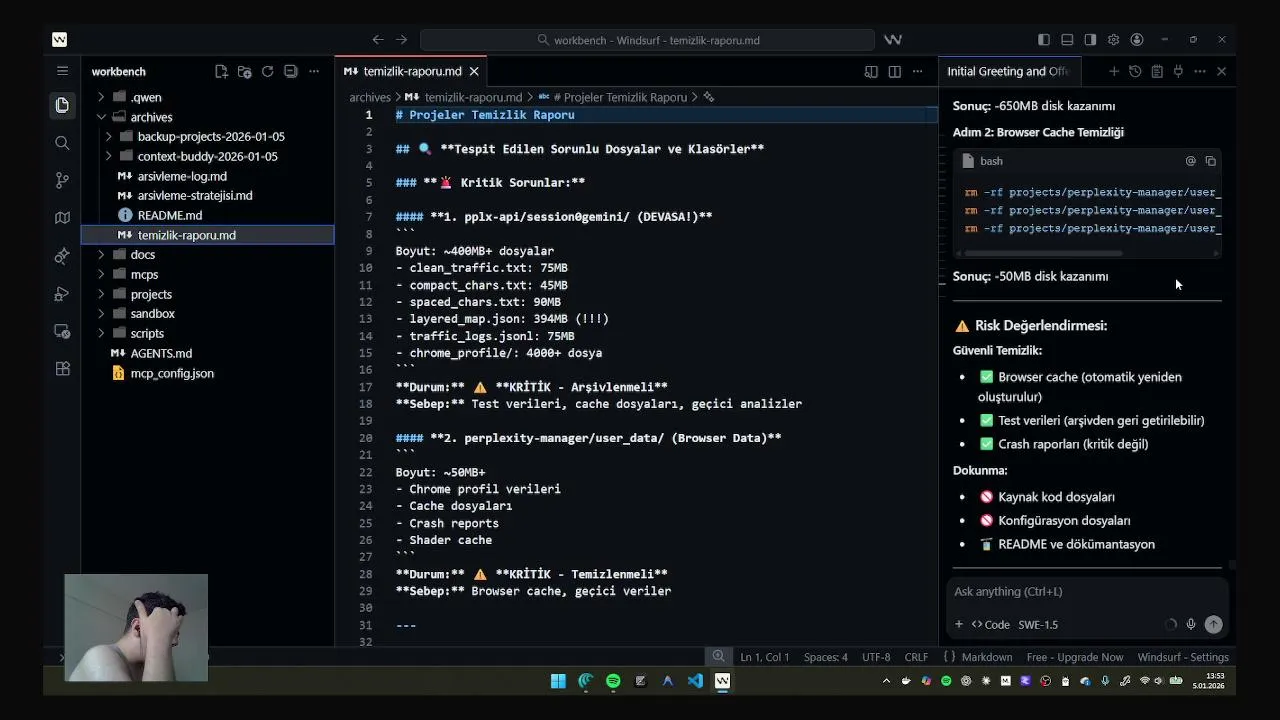Start a new Cascade conversation

1113,71
